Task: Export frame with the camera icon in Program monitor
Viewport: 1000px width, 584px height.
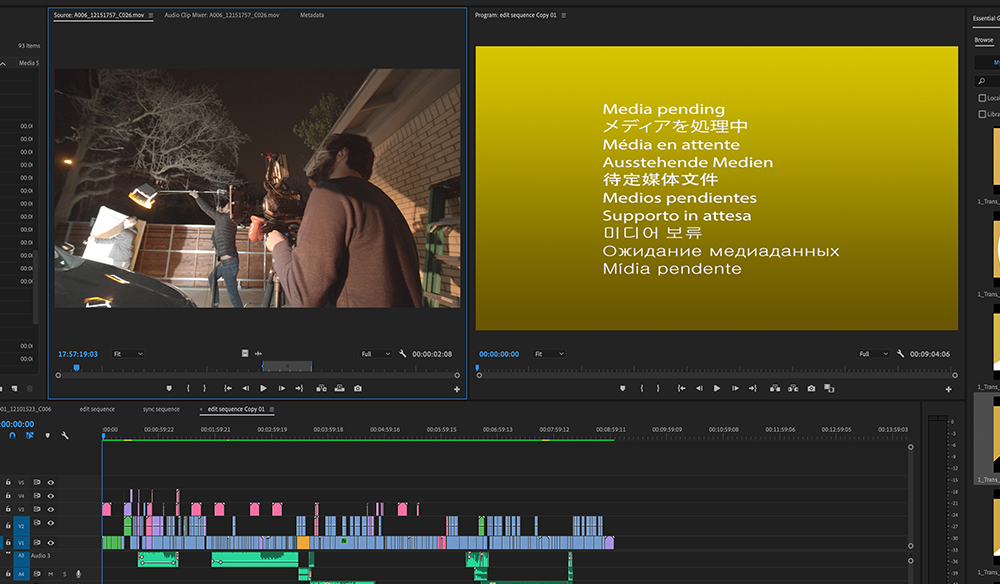Action: 810,388
